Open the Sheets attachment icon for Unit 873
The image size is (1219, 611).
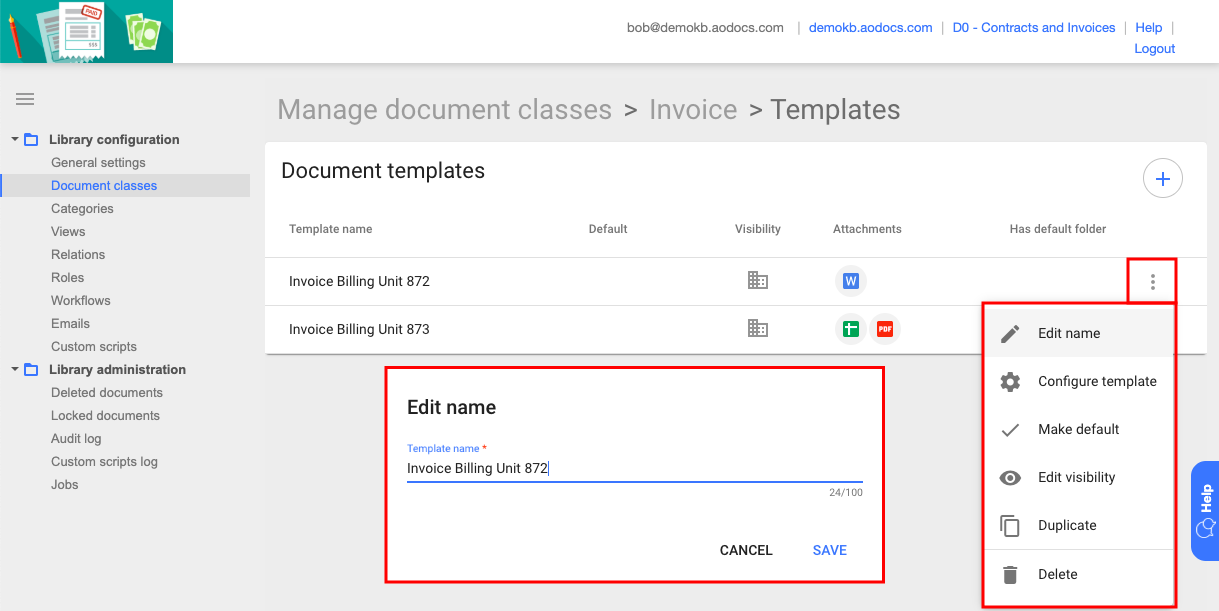(x=850, y=328)
